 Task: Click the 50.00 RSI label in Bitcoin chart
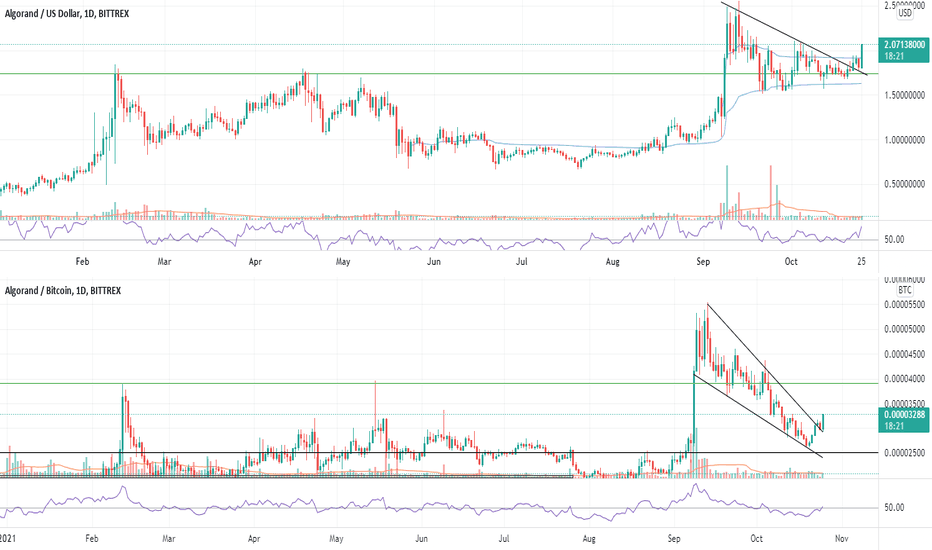(894, 508)
